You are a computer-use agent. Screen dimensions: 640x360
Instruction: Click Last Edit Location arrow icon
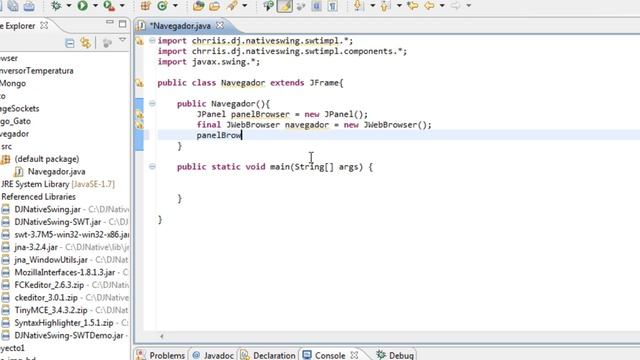tap(413, 5)
